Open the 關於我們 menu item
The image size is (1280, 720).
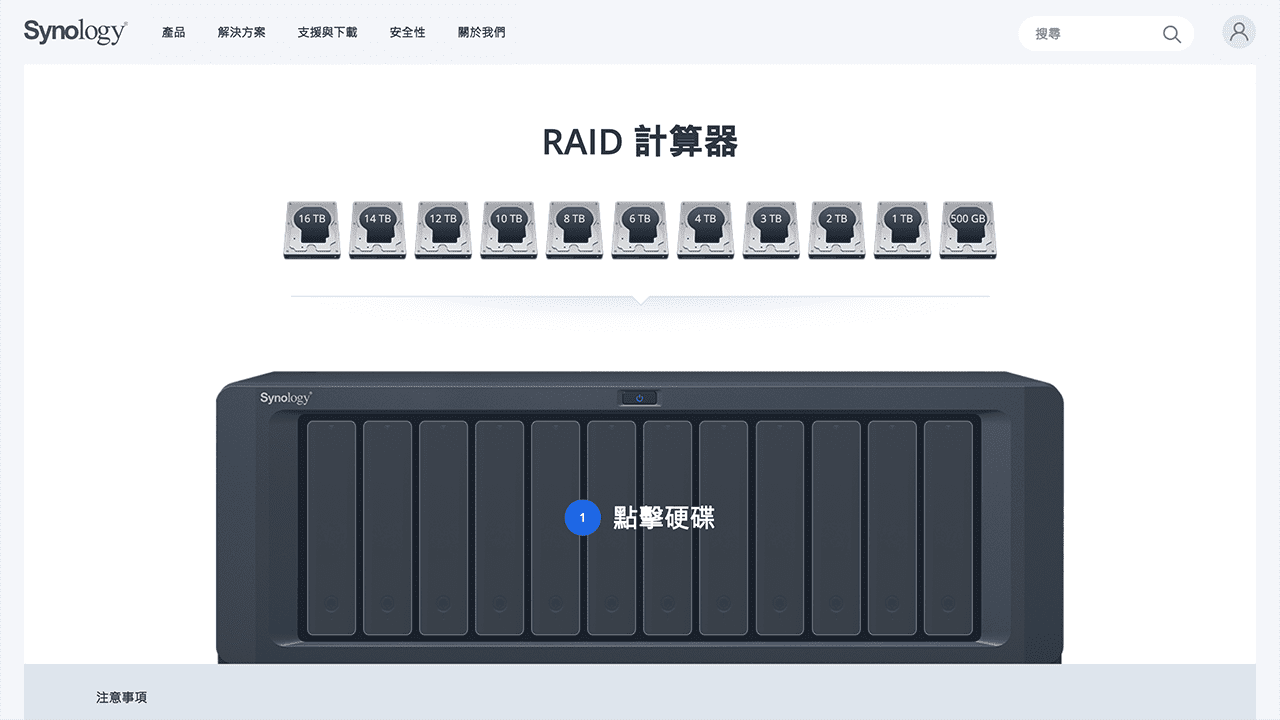[481, 32]
